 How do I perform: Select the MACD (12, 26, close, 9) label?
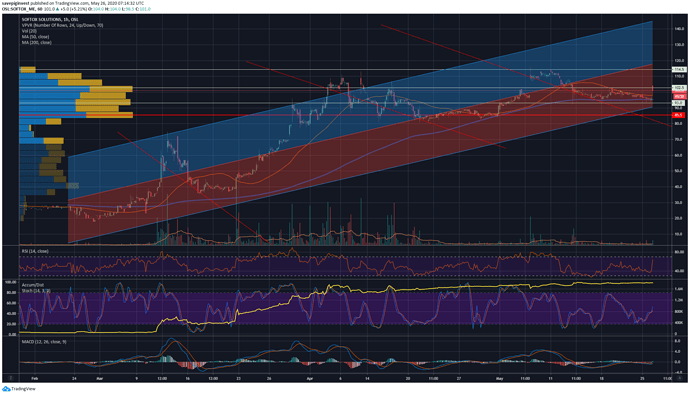pos(44,342)
